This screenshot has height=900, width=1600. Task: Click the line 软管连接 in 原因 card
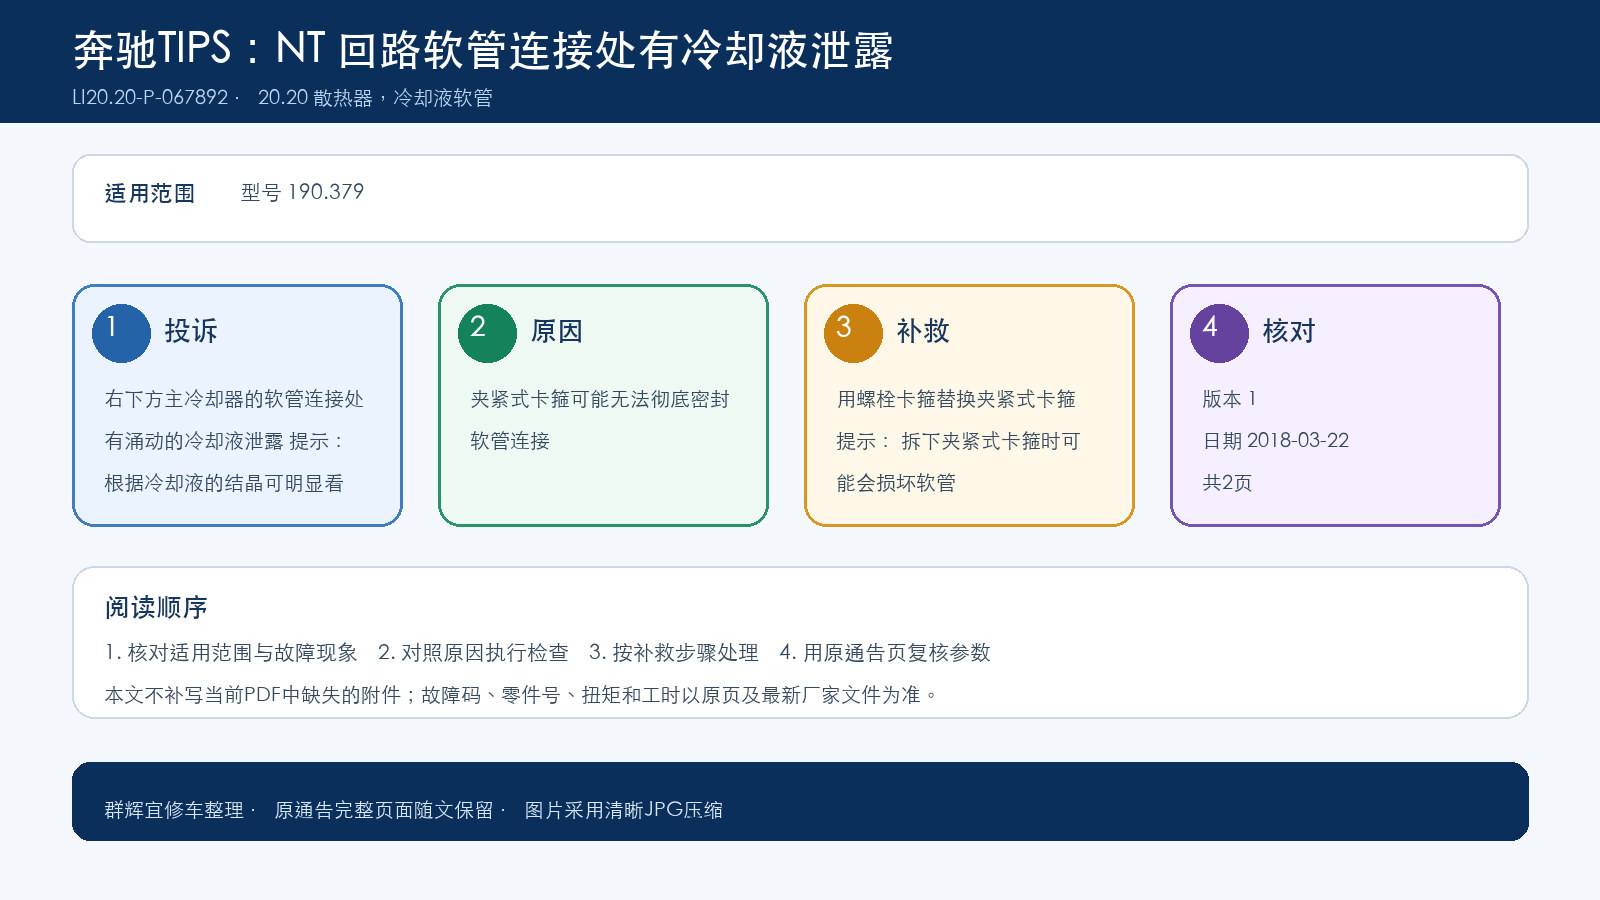tap(510, 441)
